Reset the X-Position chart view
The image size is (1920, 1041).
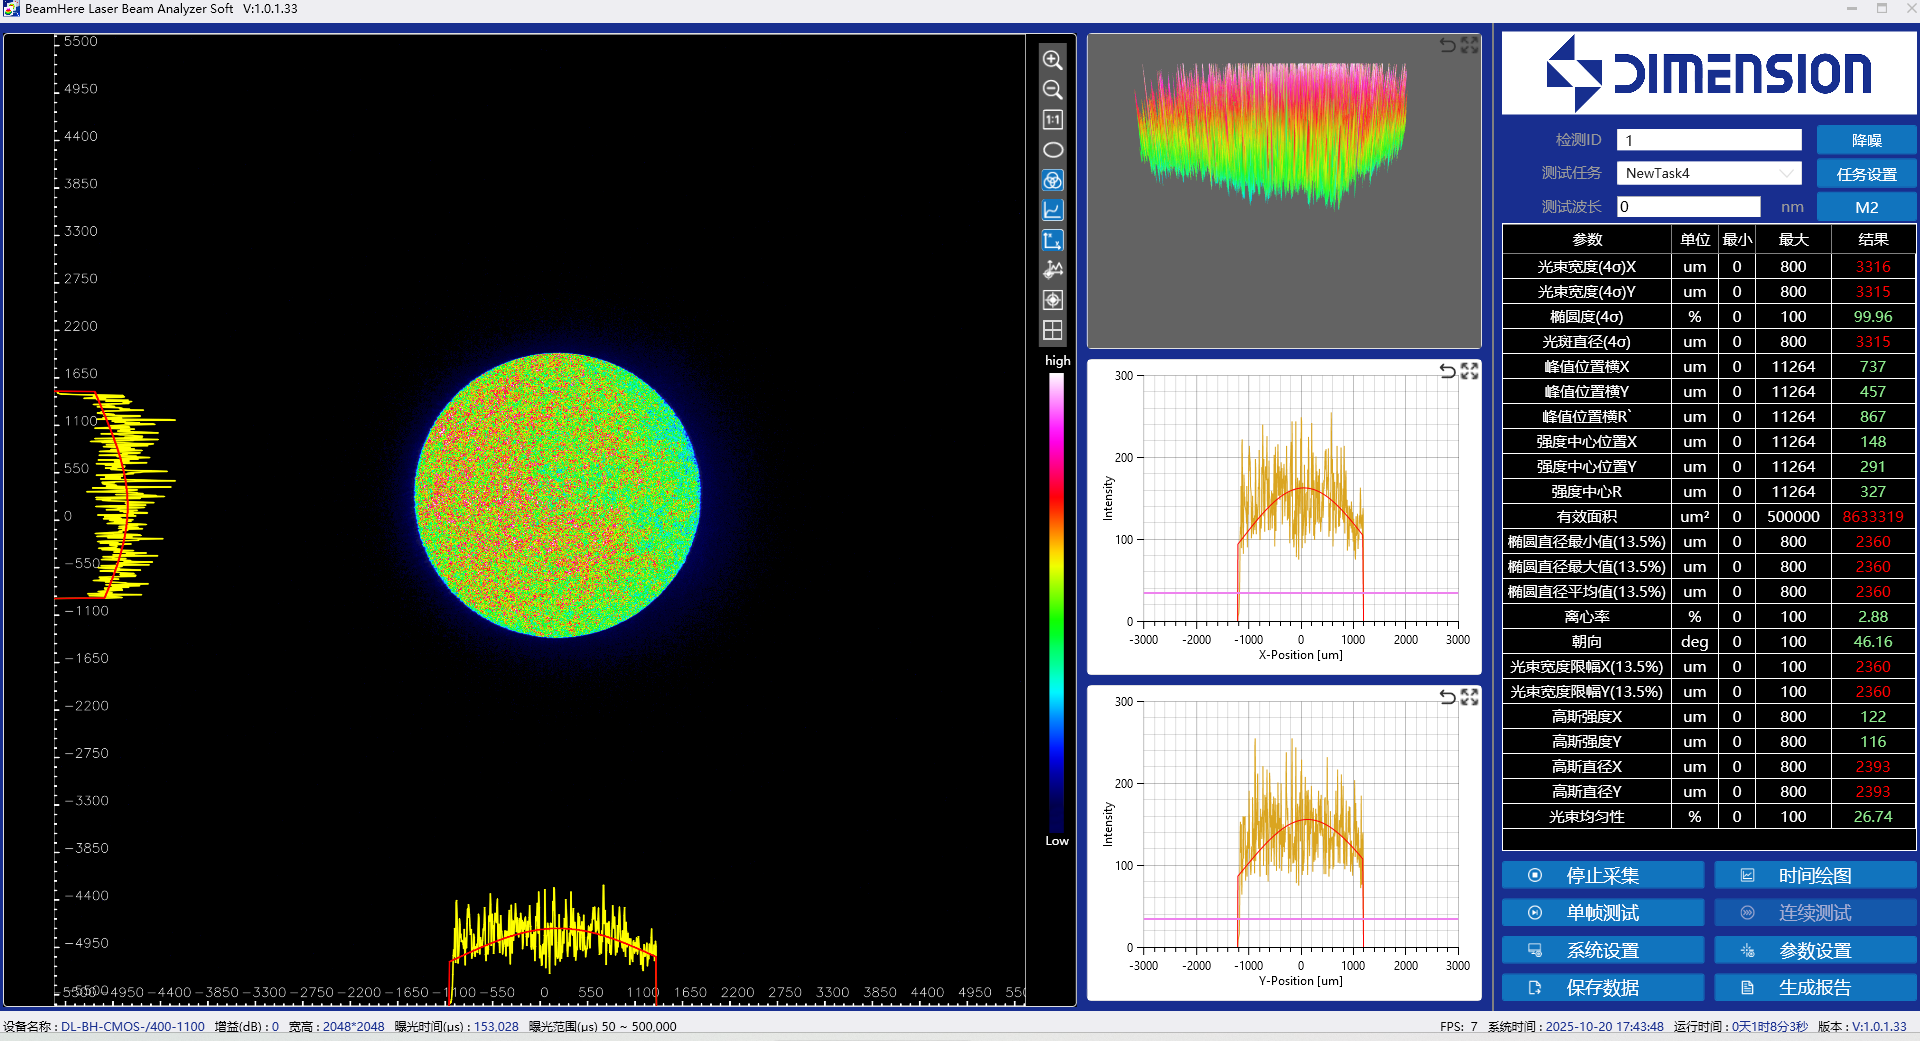[x=1447, y=371]
